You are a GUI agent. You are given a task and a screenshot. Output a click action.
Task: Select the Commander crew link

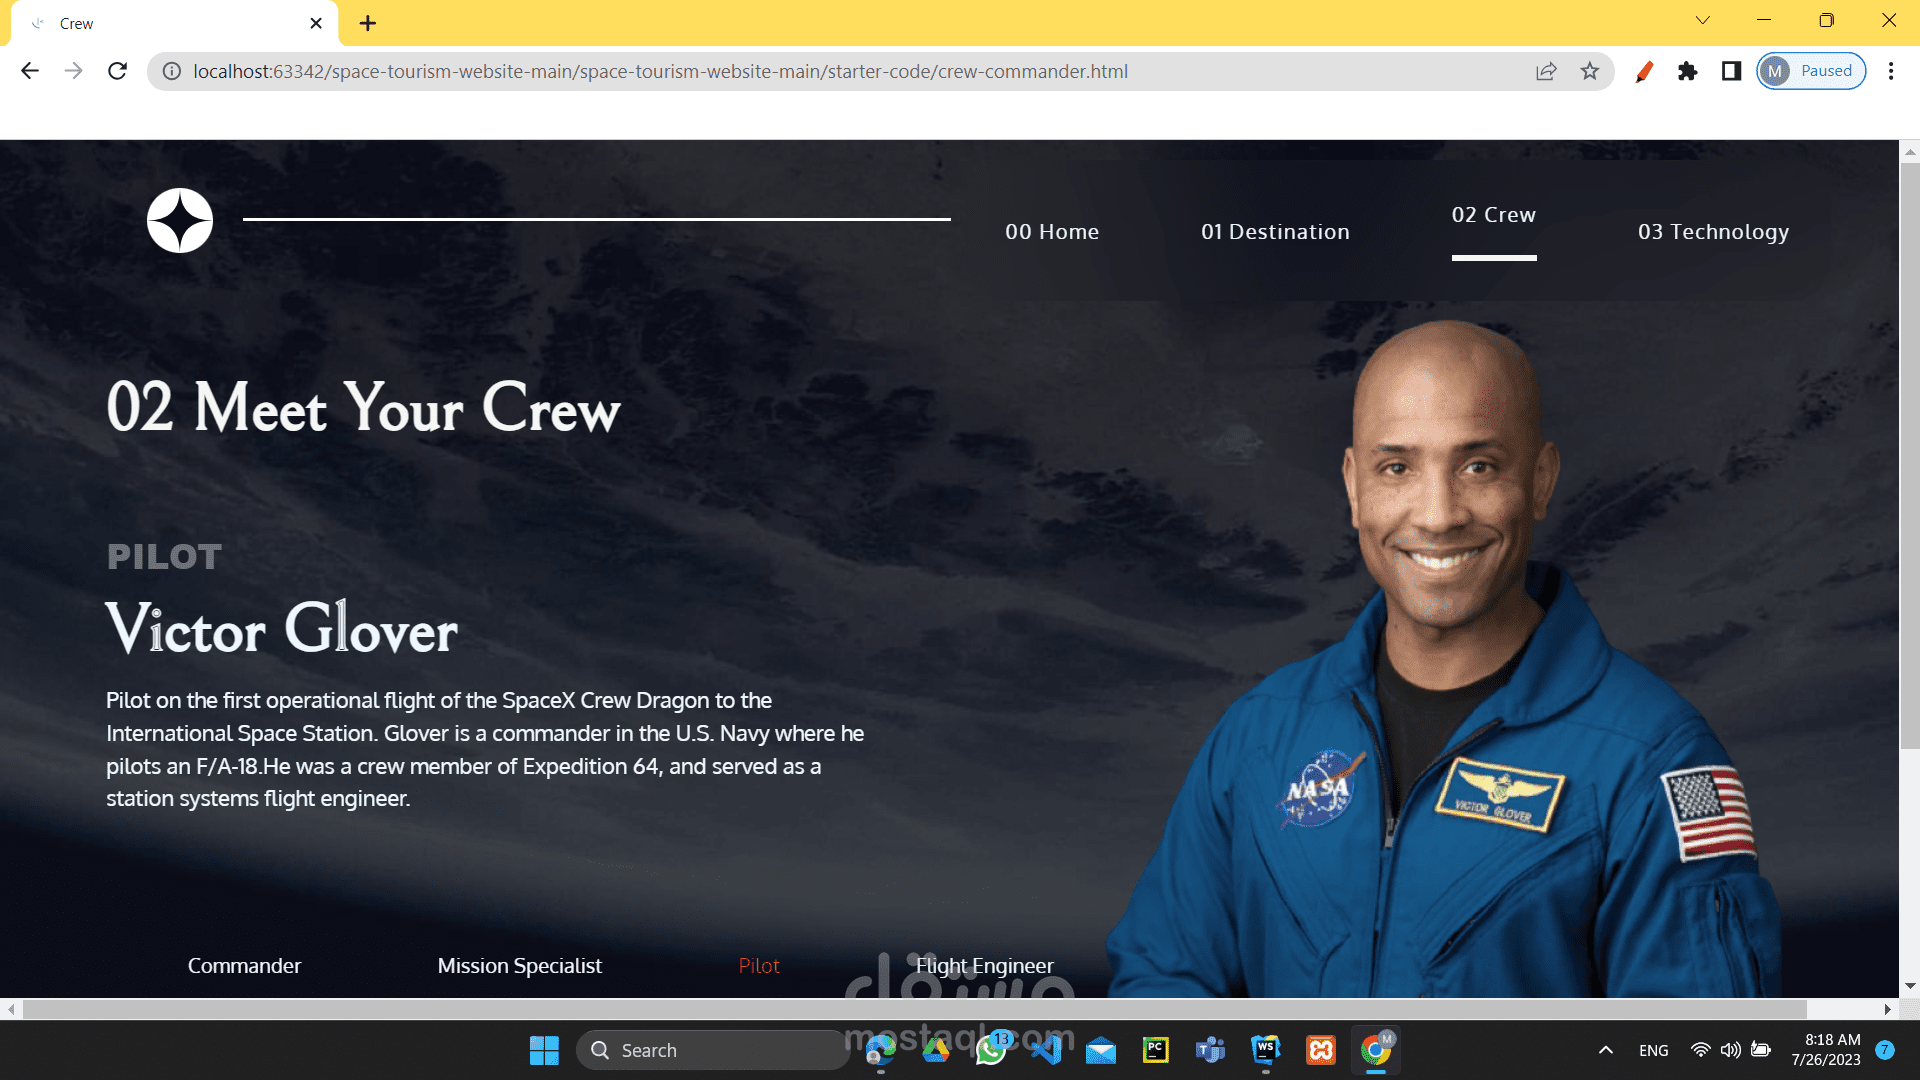(x=244, y=966)
